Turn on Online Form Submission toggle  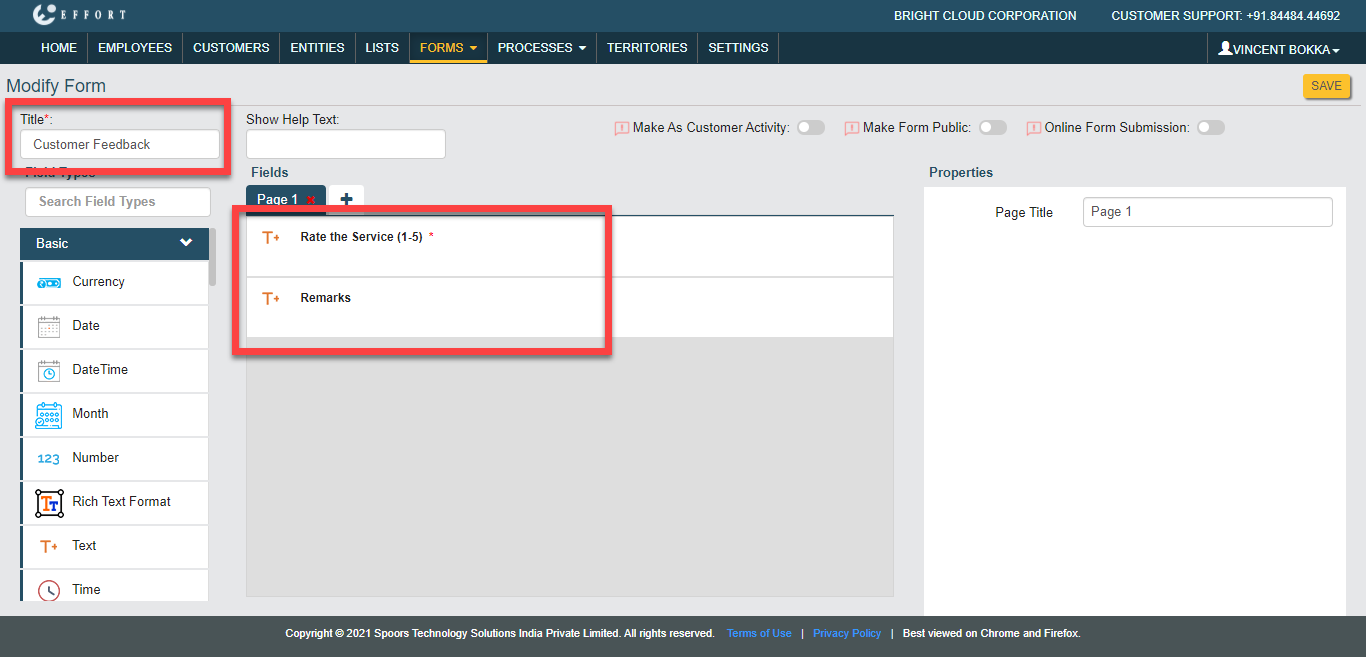click(1210, 128)
